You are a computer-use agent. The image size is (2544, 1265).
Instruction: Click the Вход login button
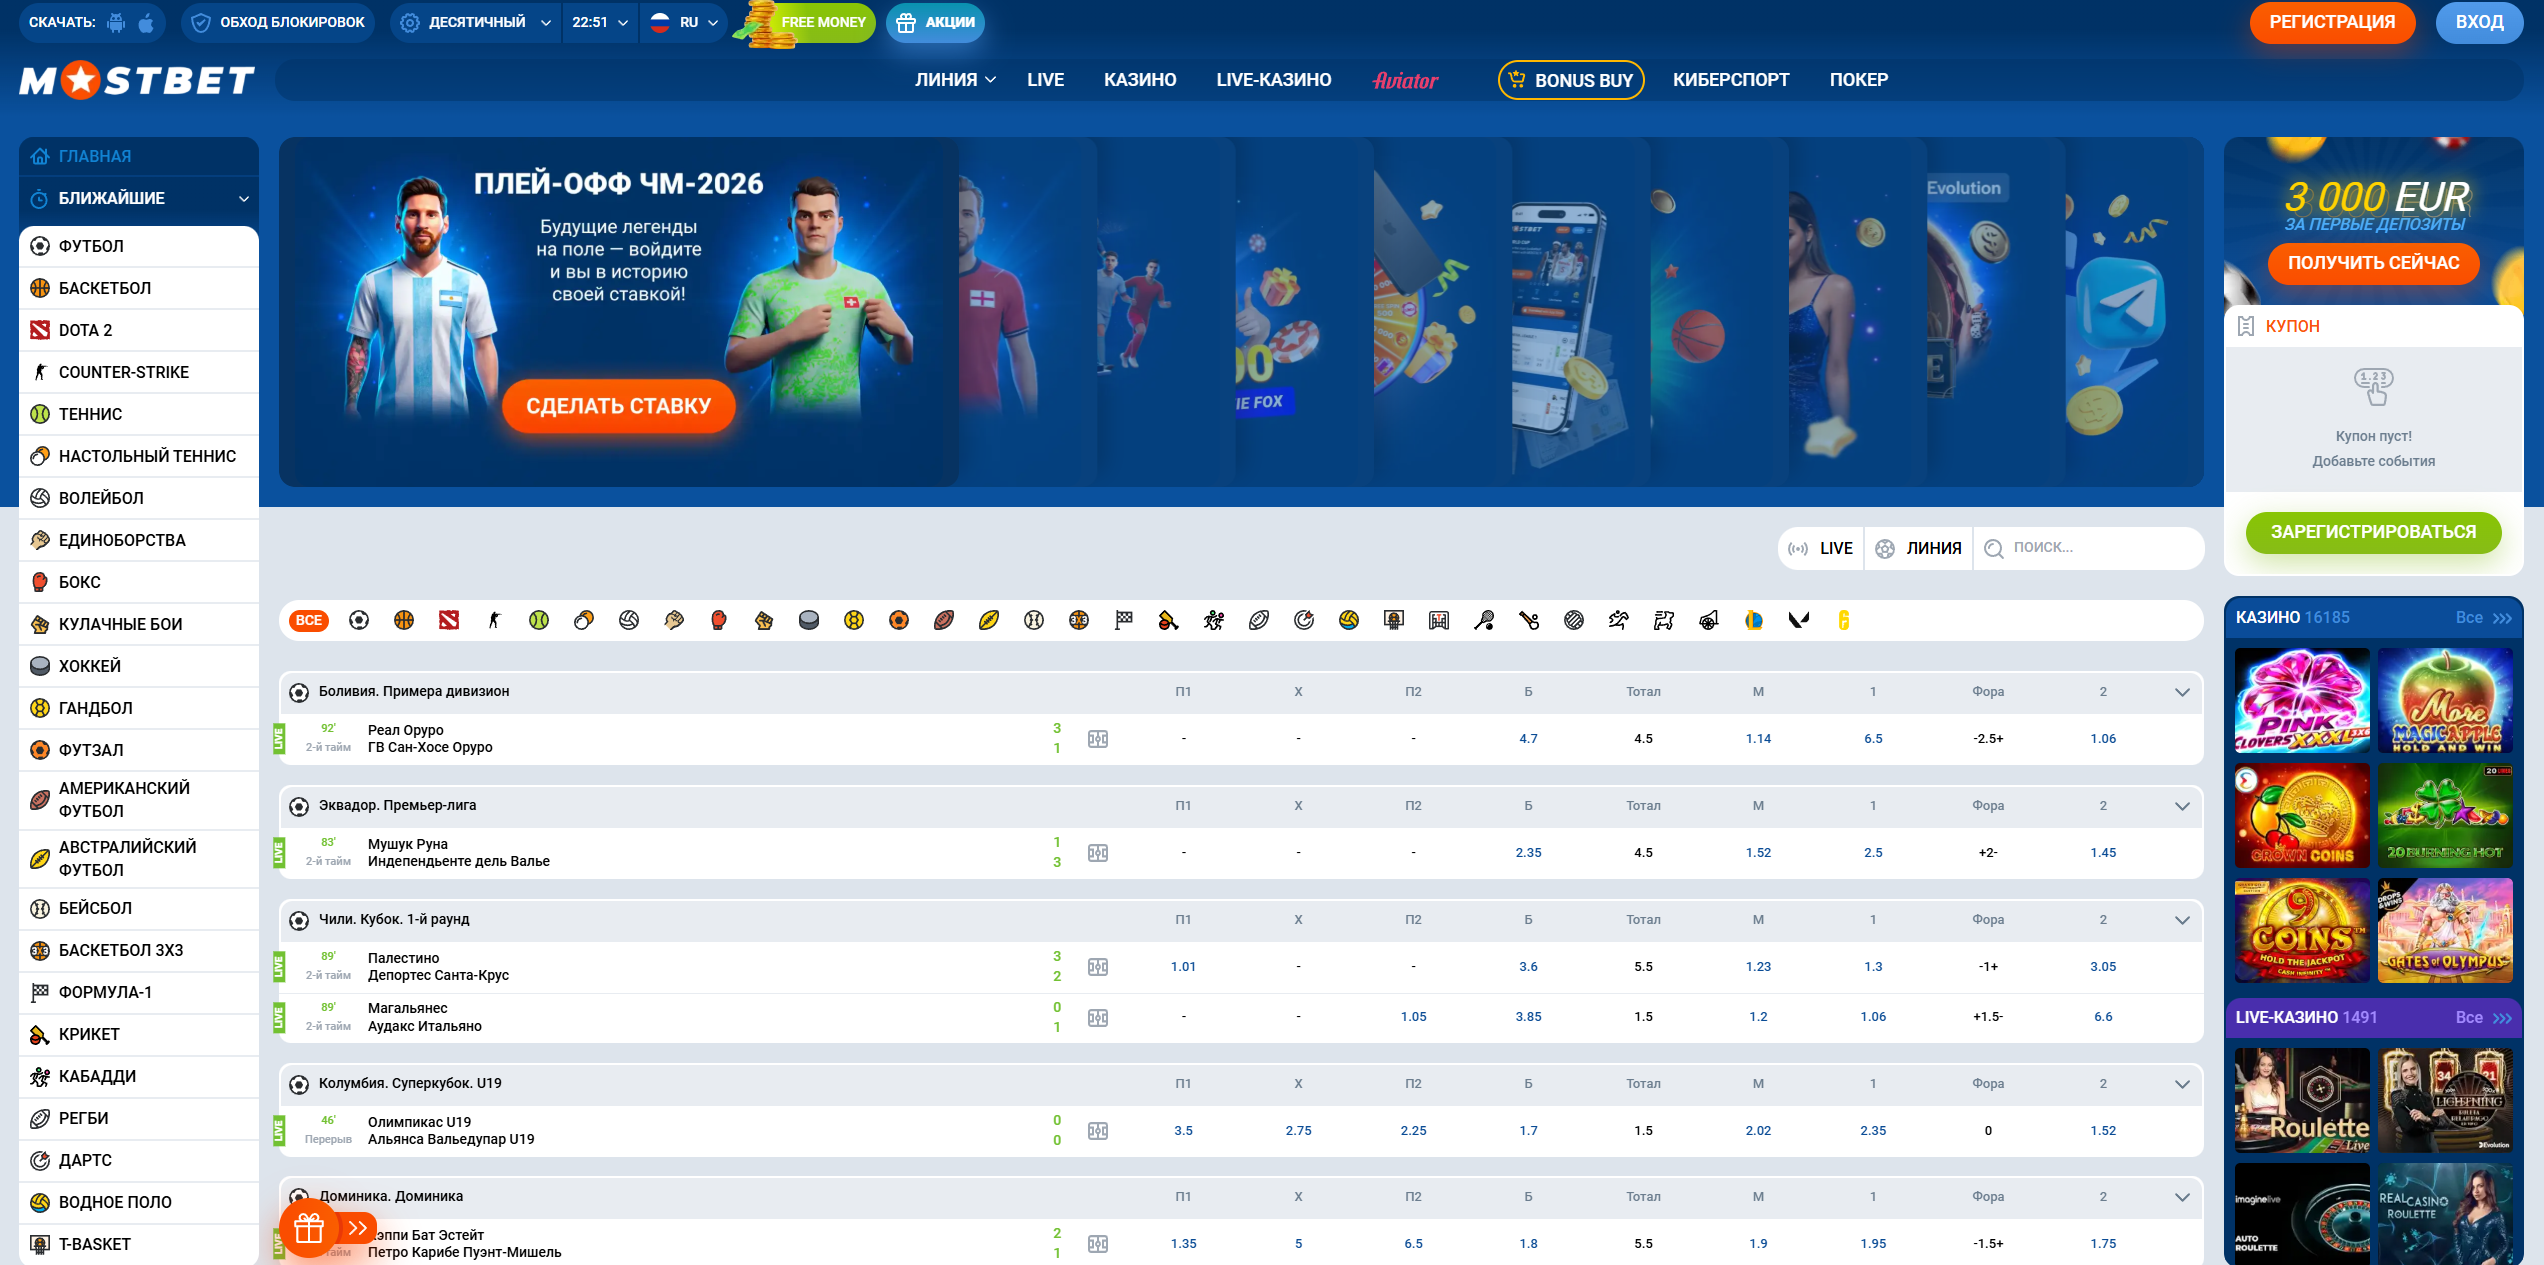point(2479,22)
